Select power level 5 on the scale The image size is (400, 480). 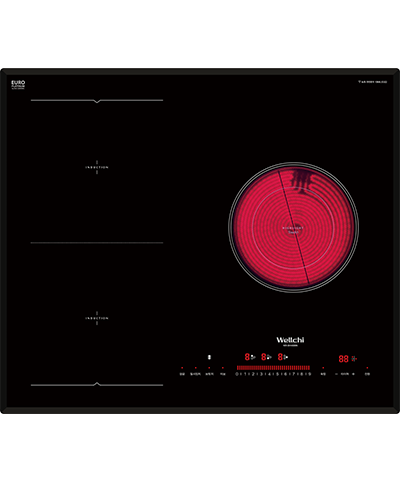point(277,374)
